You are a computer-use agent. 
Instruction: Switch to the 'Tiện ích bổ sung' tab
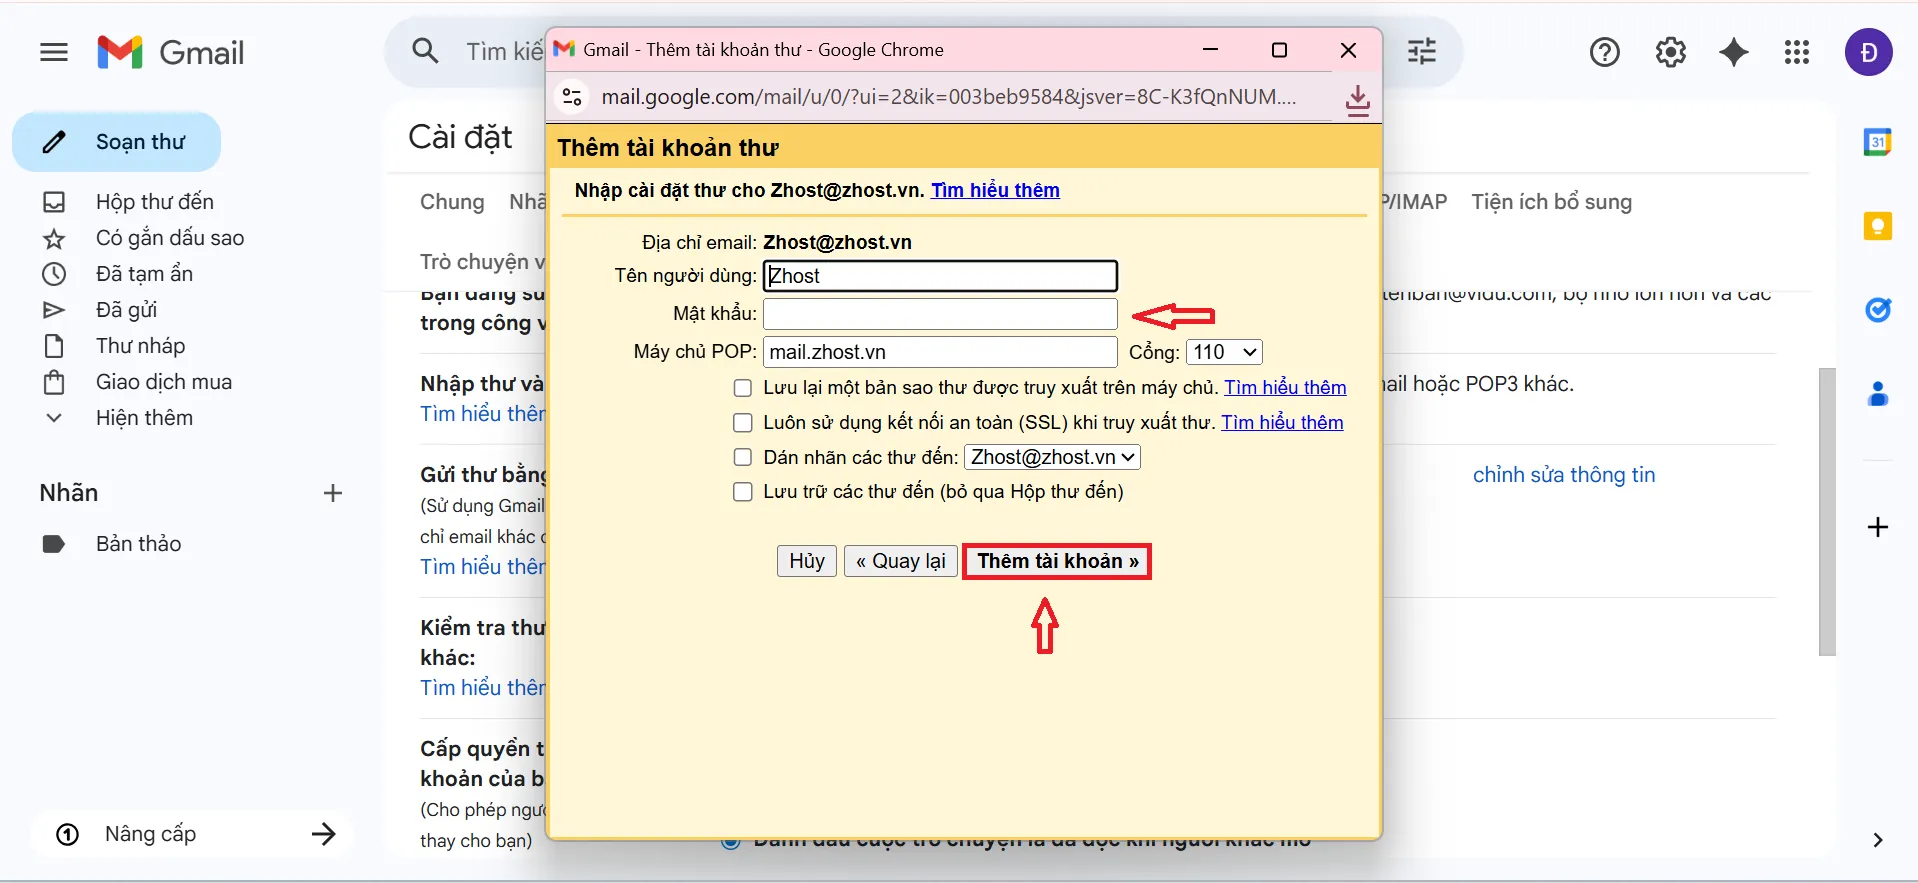pyautogui.click(x=1551, y=202)
